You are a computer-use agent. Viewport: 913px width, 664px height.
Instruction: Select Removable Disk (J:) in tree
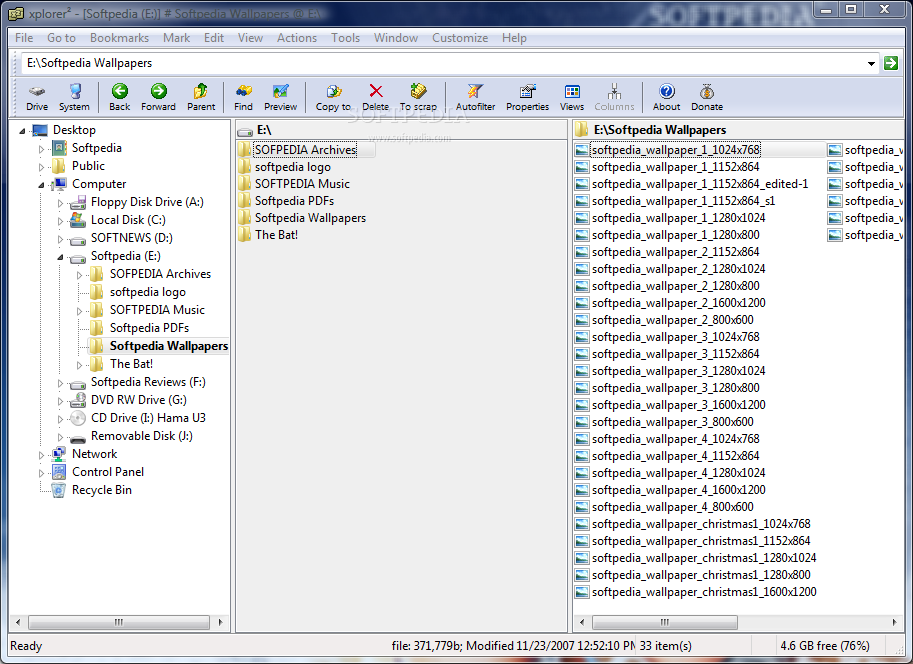tap(141, 436)
